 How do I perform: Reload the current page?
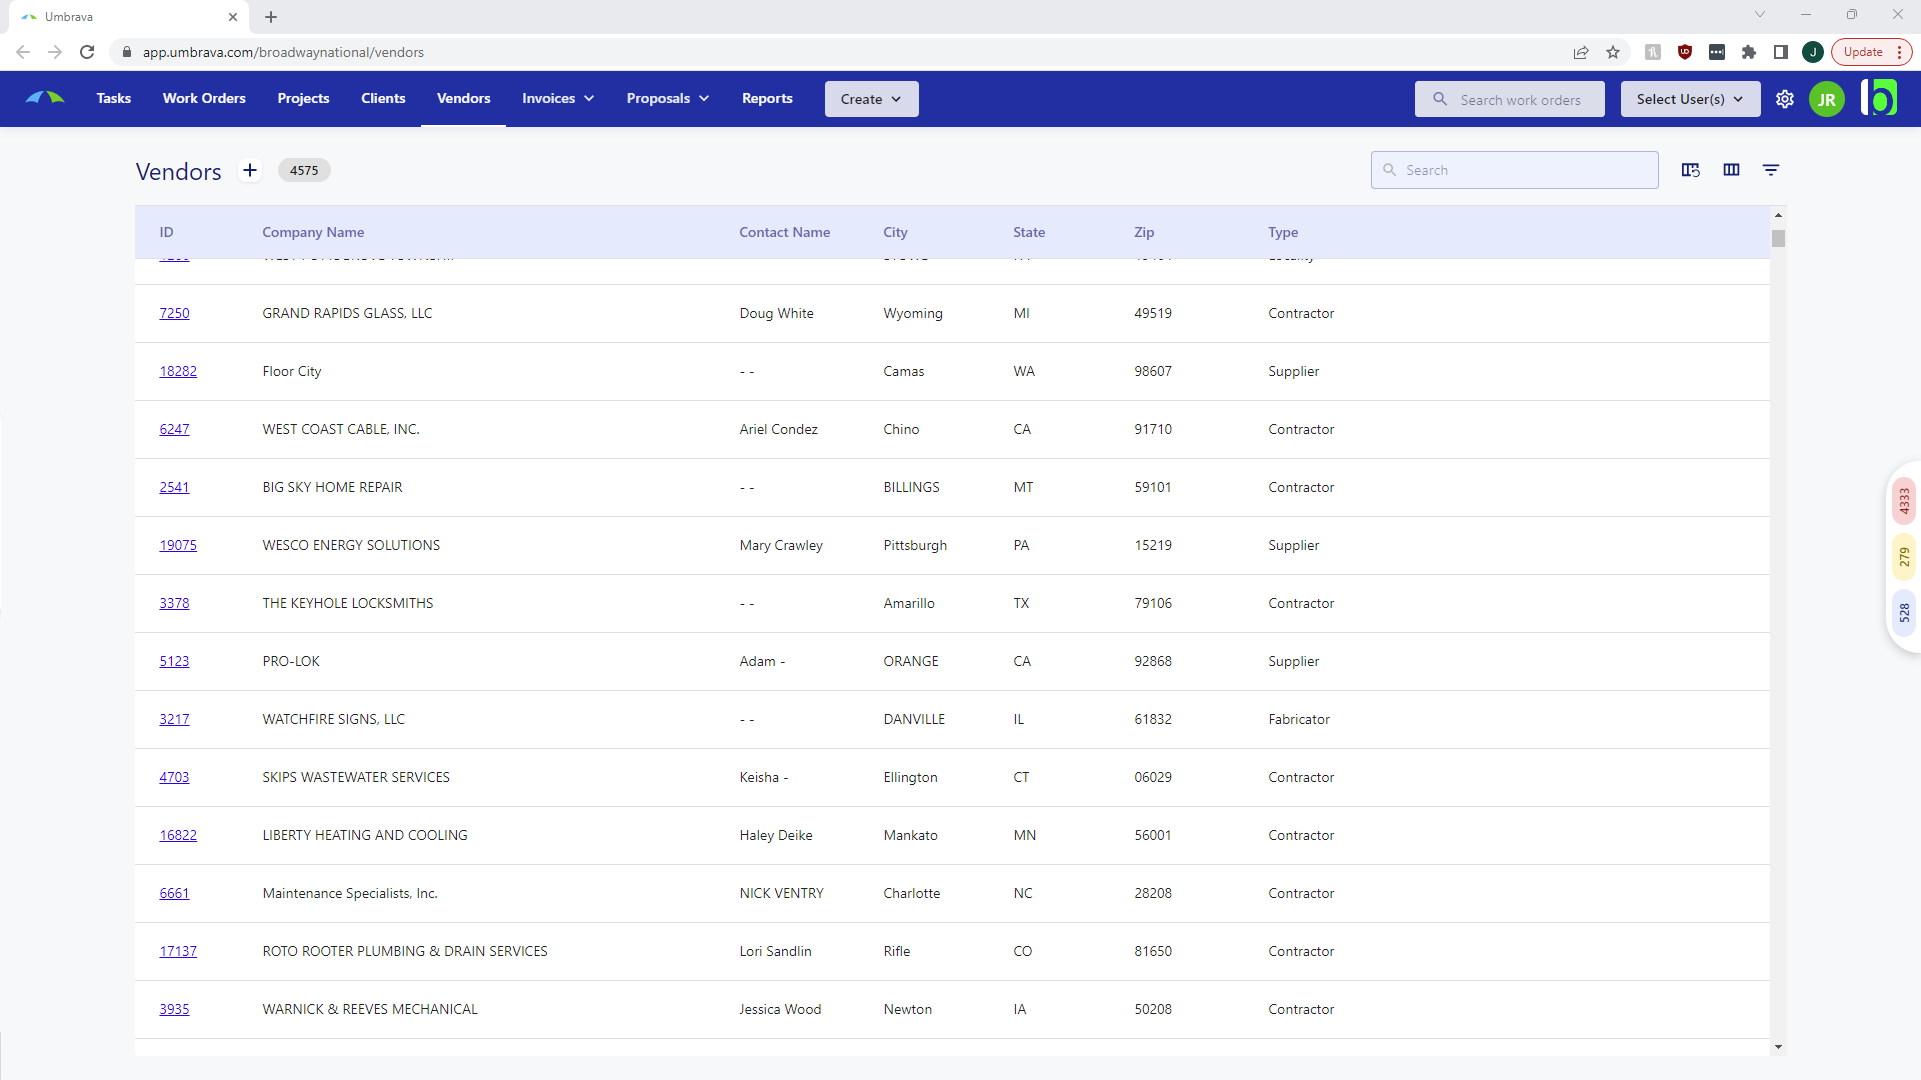[x=88, y=52]
